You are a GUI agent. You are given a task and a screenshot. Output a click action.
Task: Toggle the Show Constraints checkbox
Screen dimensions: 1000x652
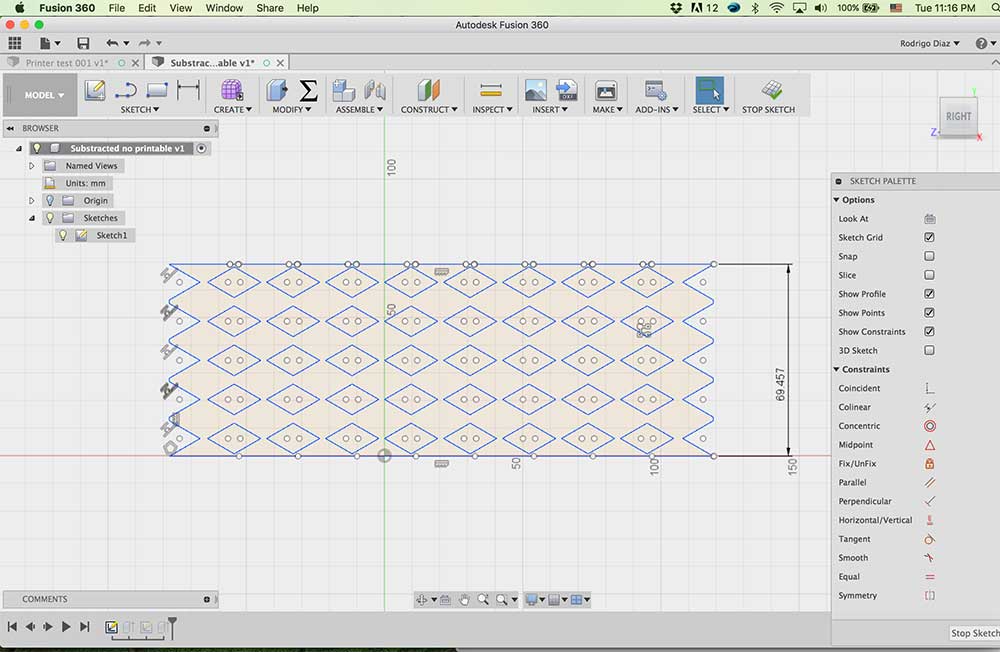929,332
